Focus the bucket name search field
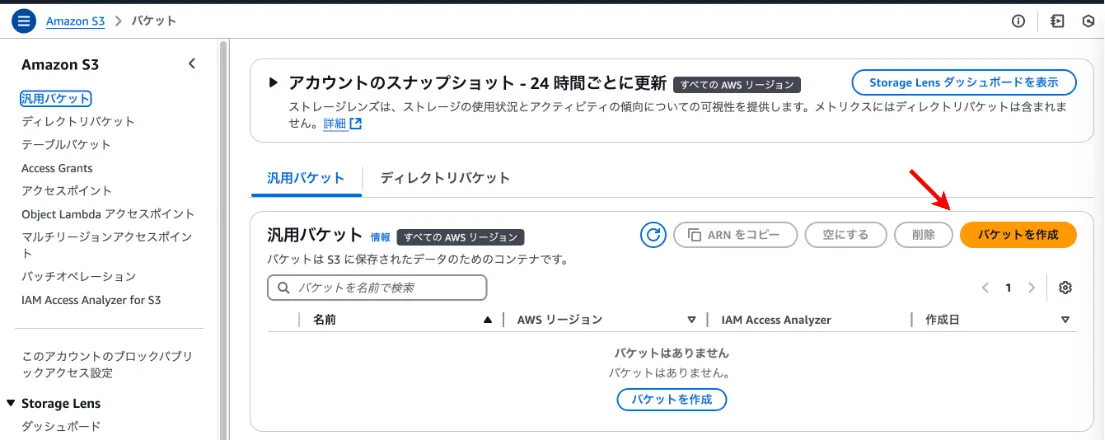 pos(377,288)
